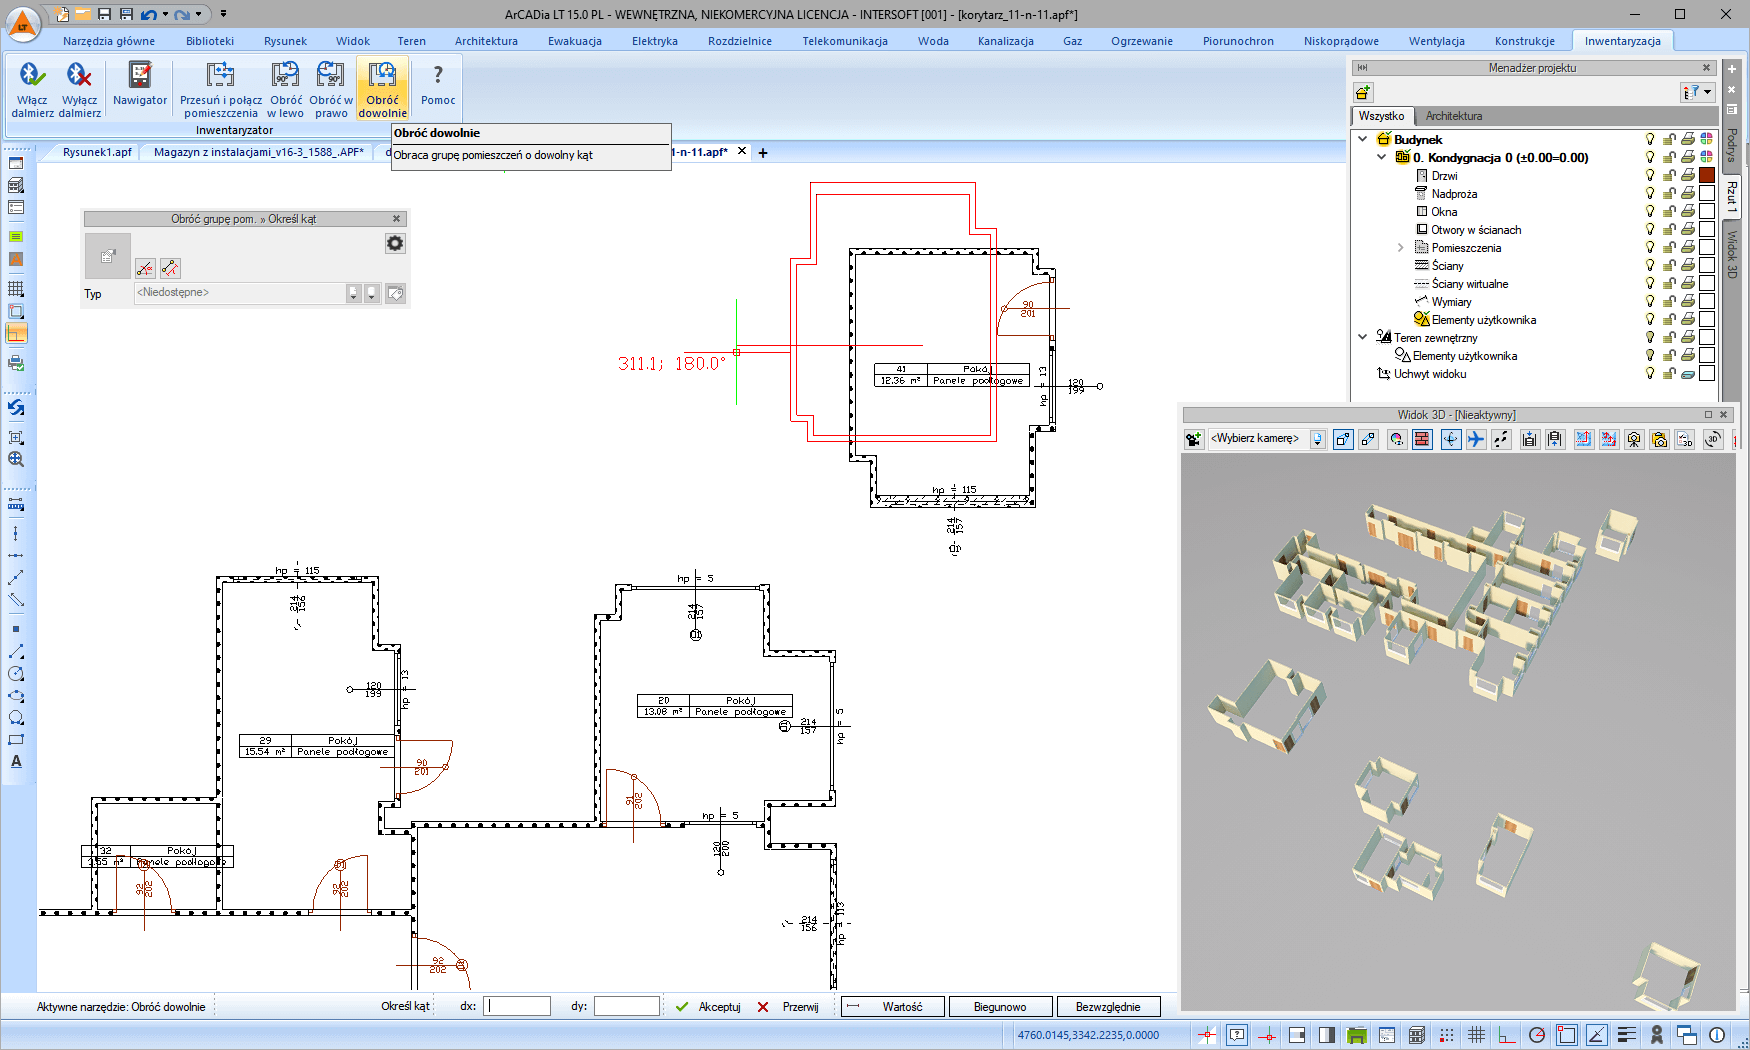Click the grid icon in status bar

coord(1477,1035)
